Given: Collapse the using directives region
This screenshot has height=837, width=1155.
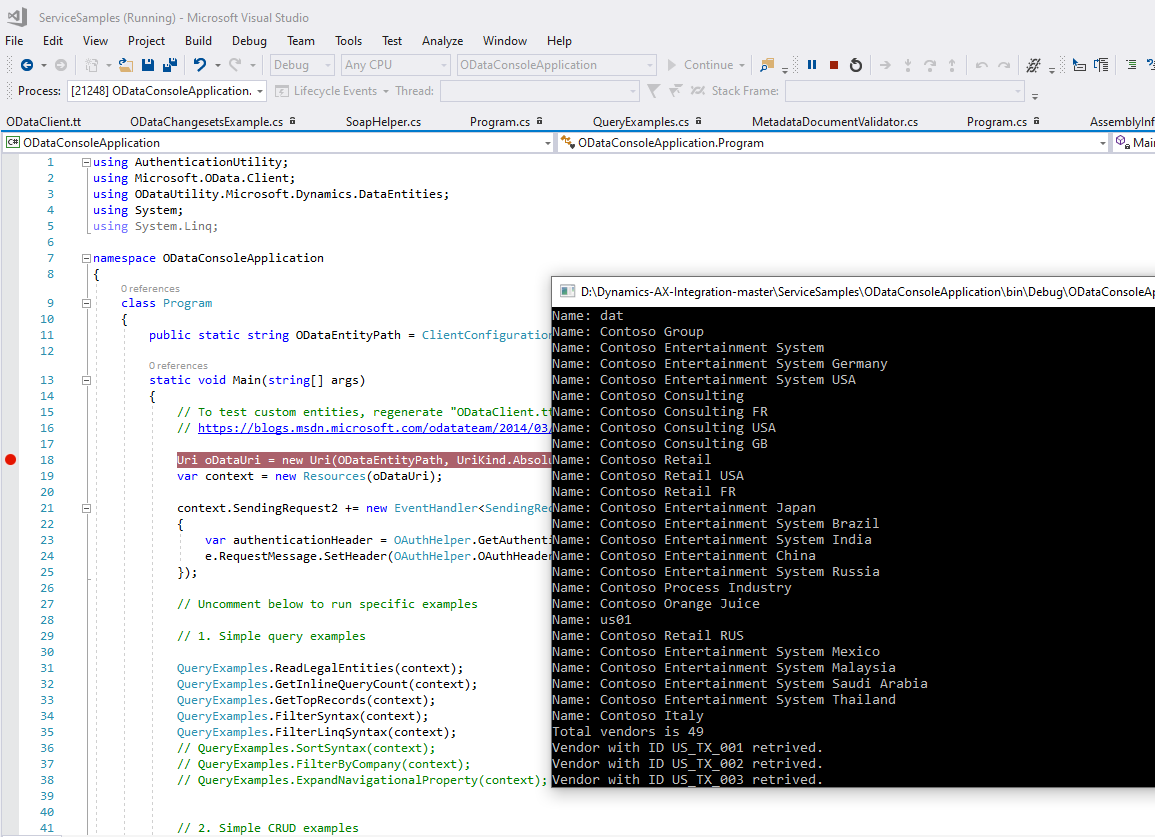Looking at the screenshot, I should pos(86,162).
